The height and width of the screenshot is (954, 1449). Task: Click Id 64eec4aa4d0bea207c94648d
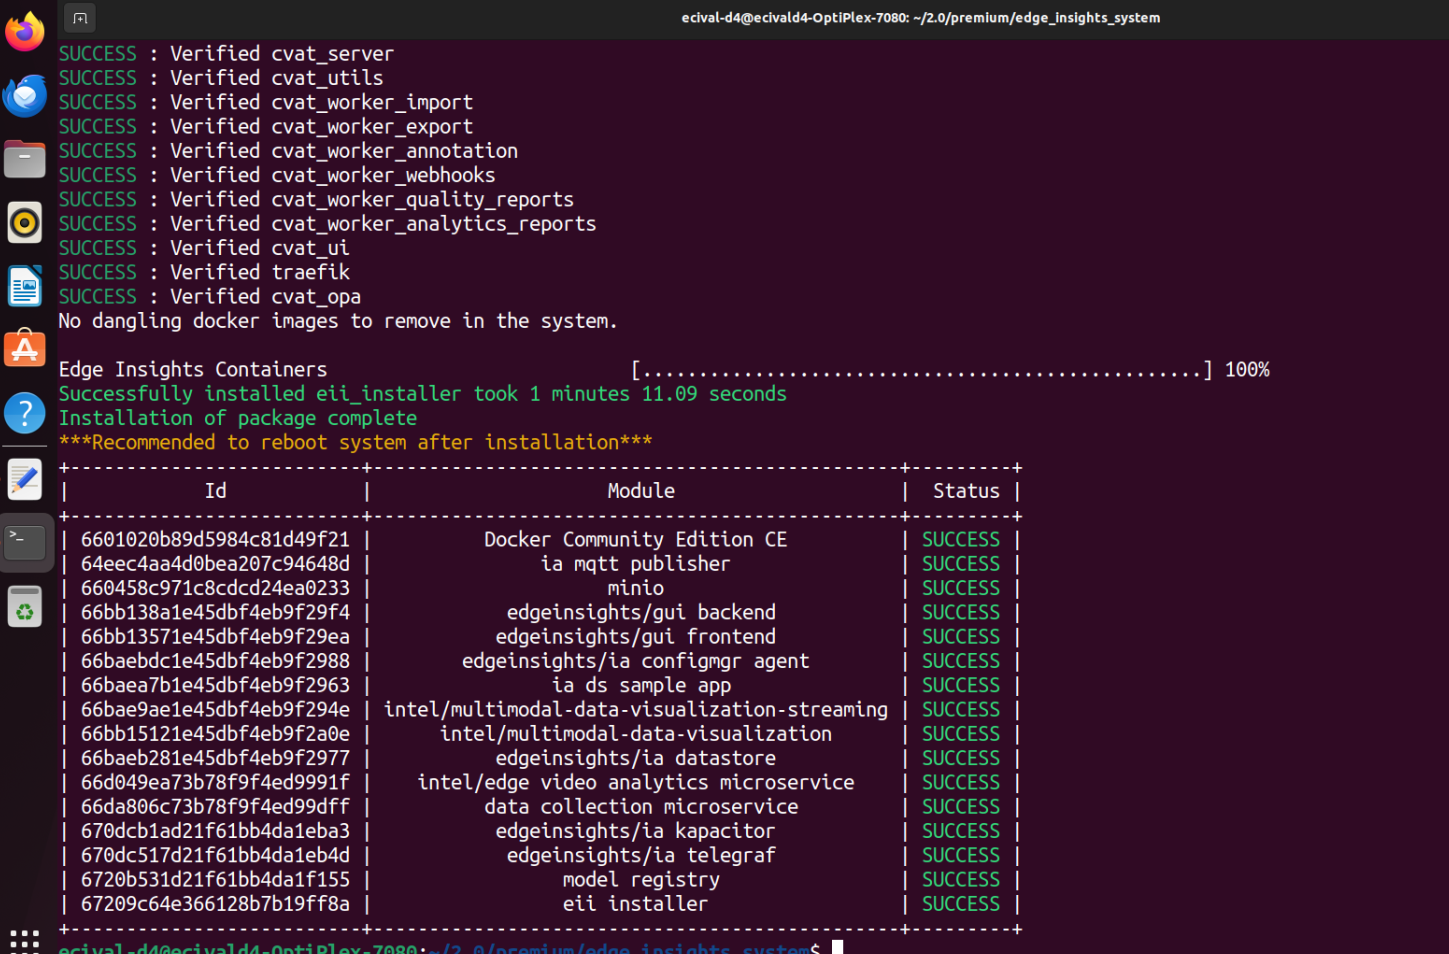tap(215, 564)
